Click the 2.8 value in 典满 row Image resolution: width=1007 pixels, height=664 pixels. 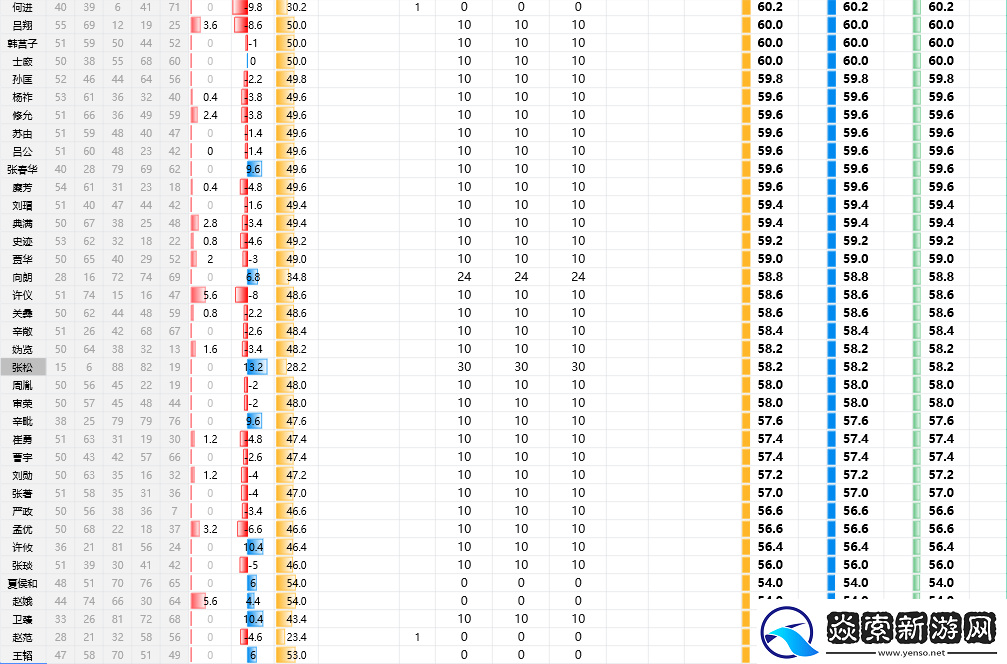pyautogui.click(x=210, y=223)
